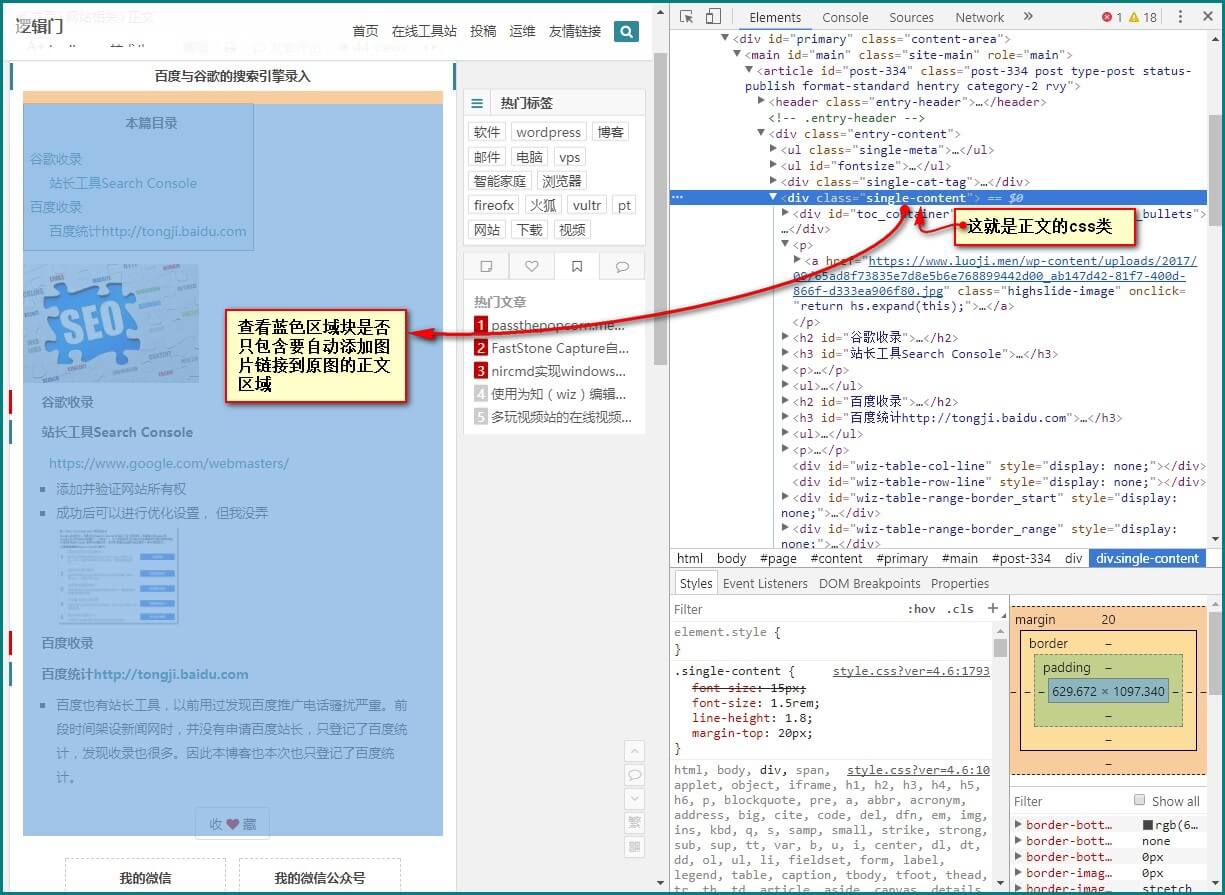
Task: Click the bookmark icon widget tab
Action: pyautogui.click(x=577, y=266)
